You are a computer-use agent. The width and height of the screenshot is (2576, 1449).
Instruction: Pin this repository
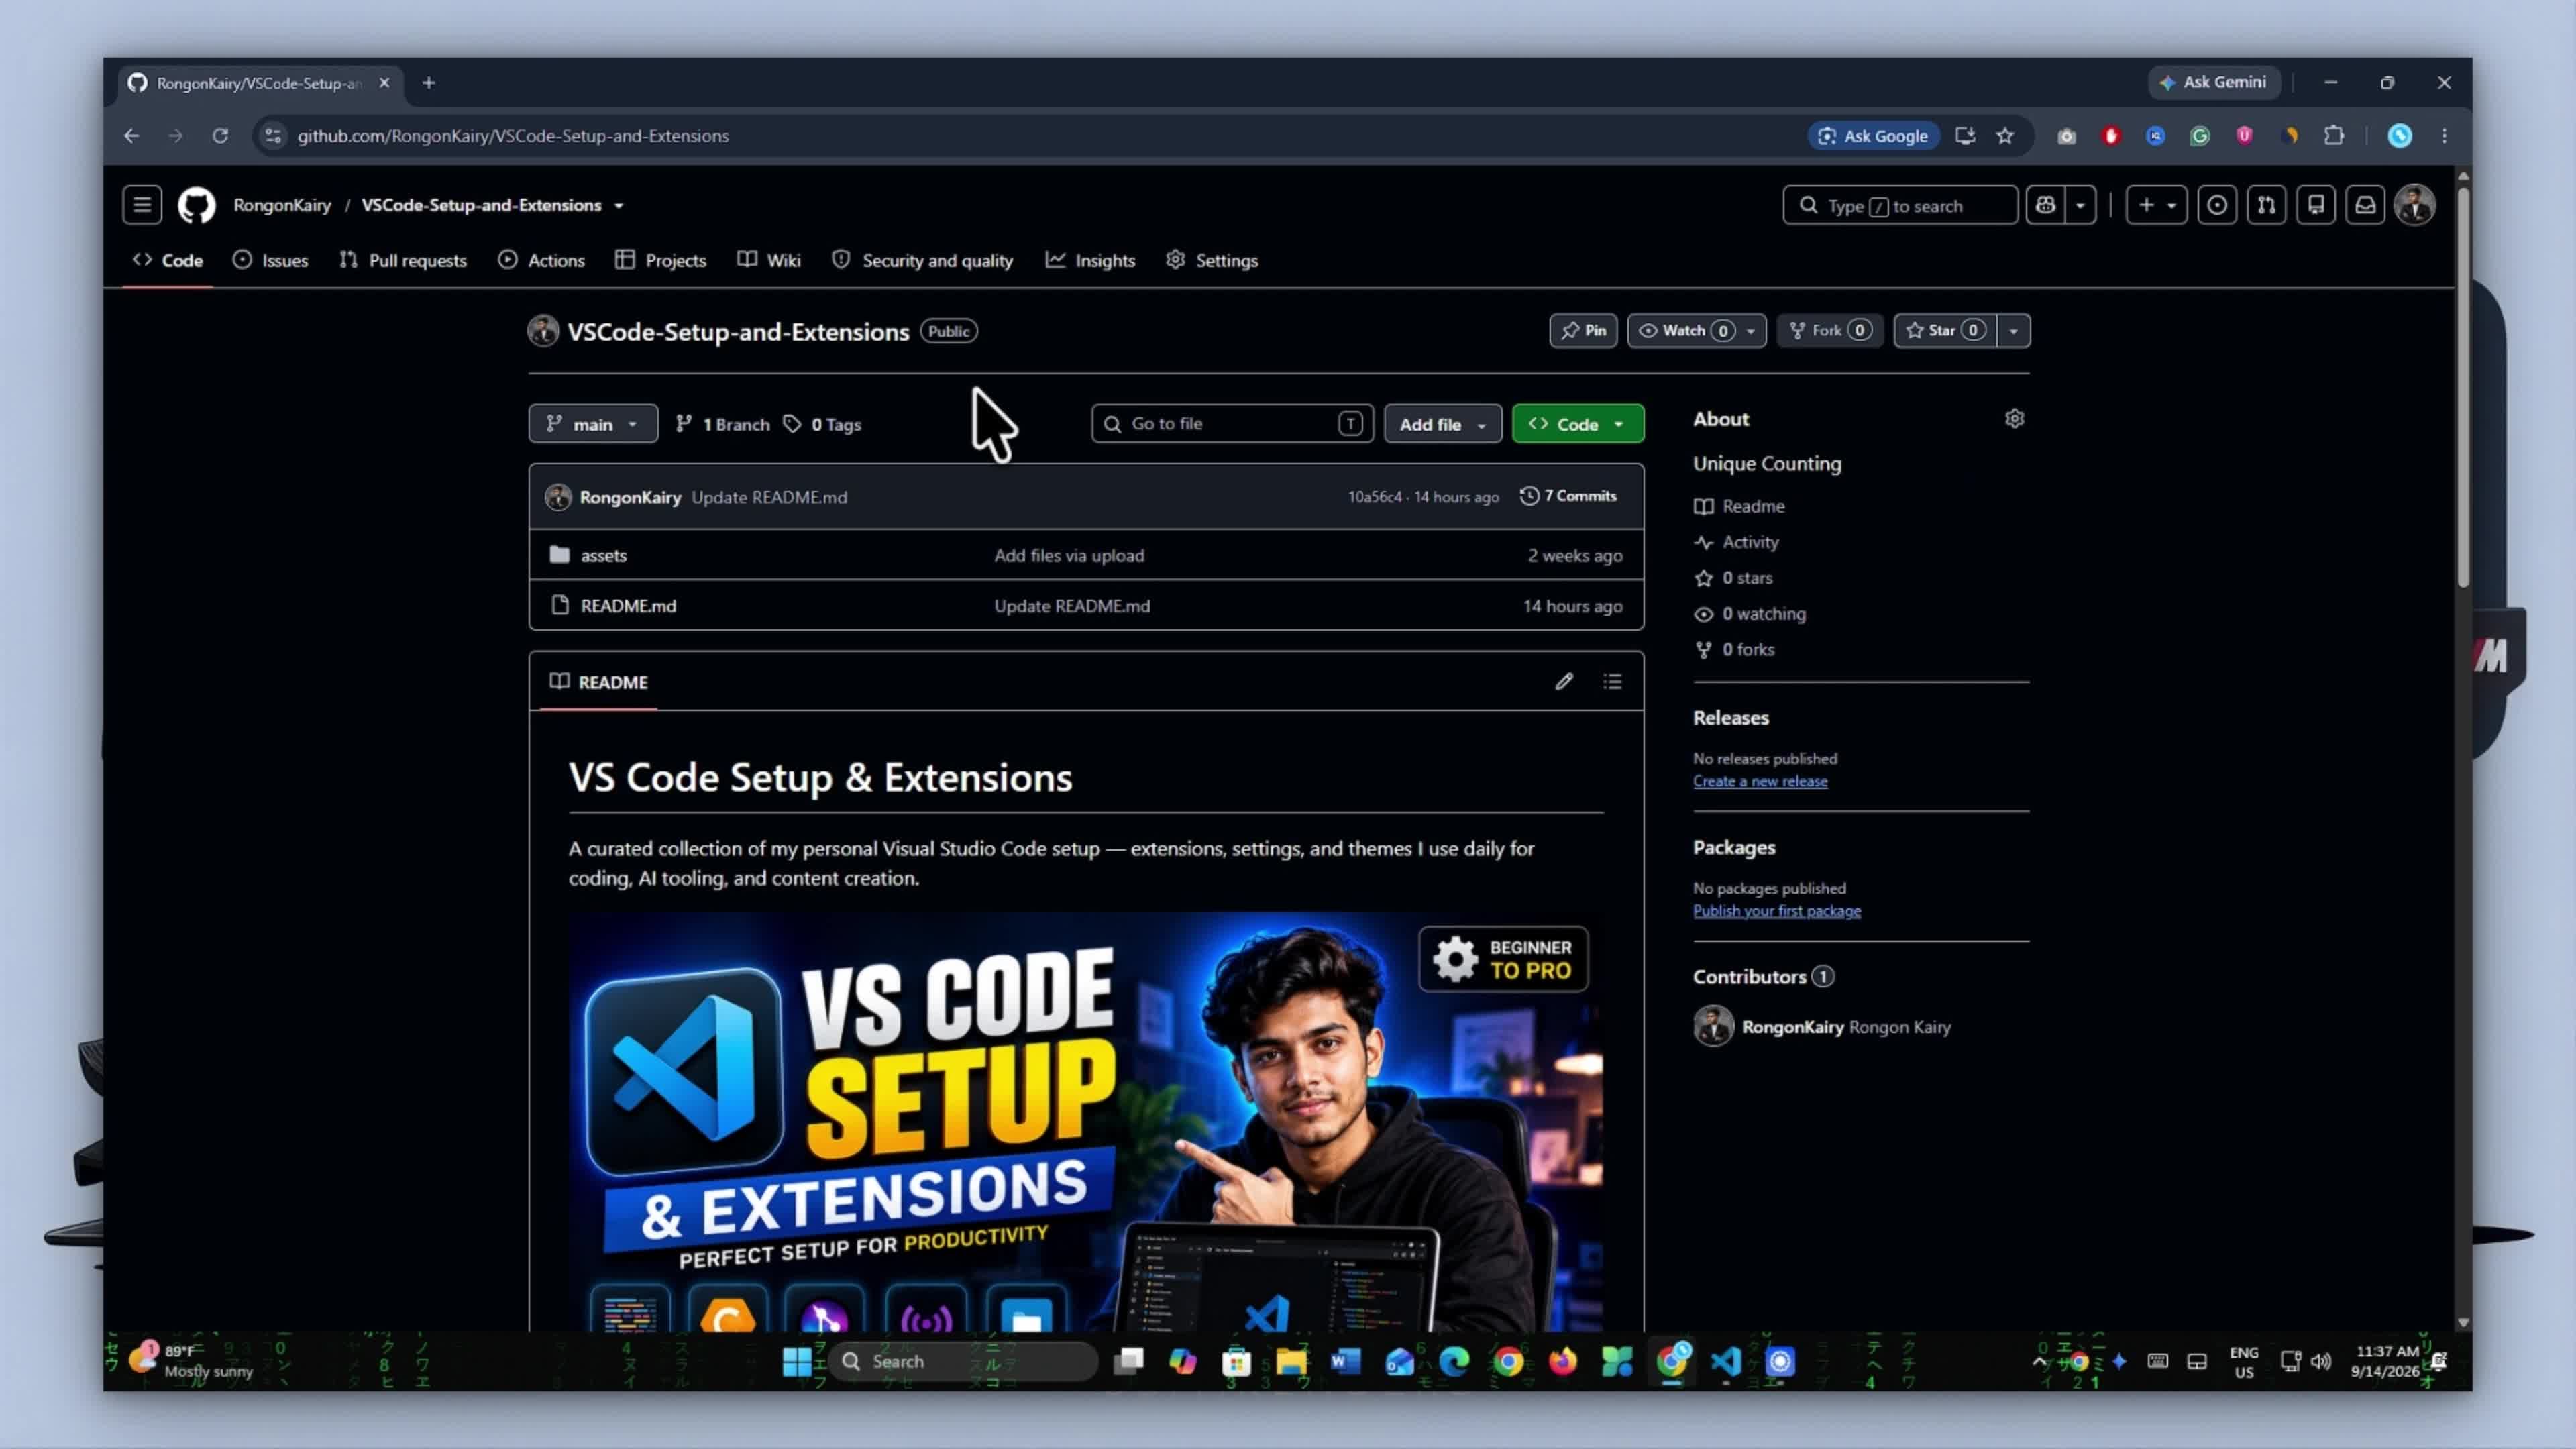tap(1583, 331)
